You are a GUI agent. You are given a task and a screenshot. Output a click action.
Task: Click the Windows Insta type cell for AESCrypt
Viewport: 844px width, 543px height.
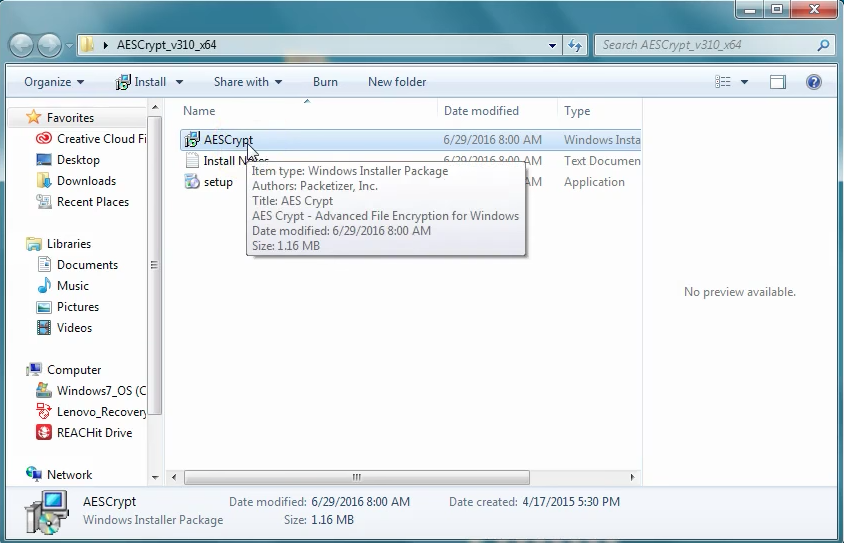602,140
